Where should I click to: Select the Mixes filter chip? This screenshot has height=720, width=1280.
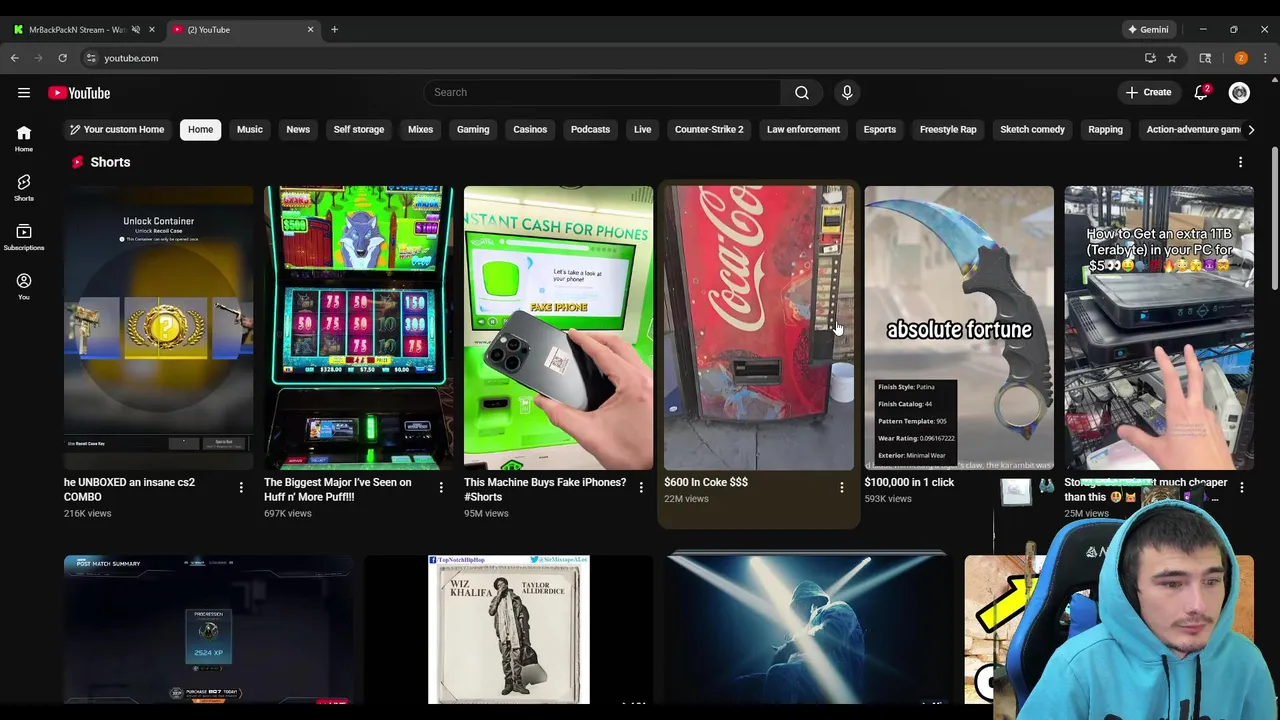pyautogui.click(x=420, y=129)
